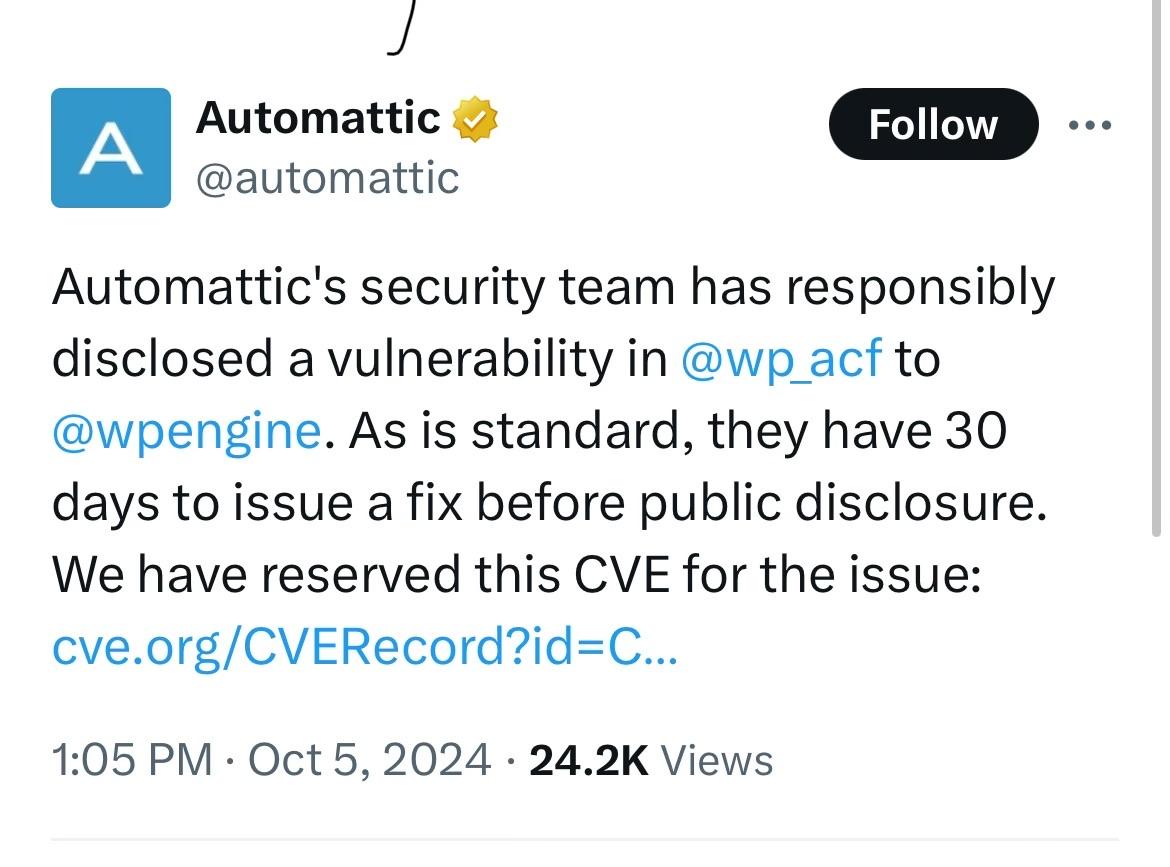Open the three-dot more options menu

point(1089,125)
